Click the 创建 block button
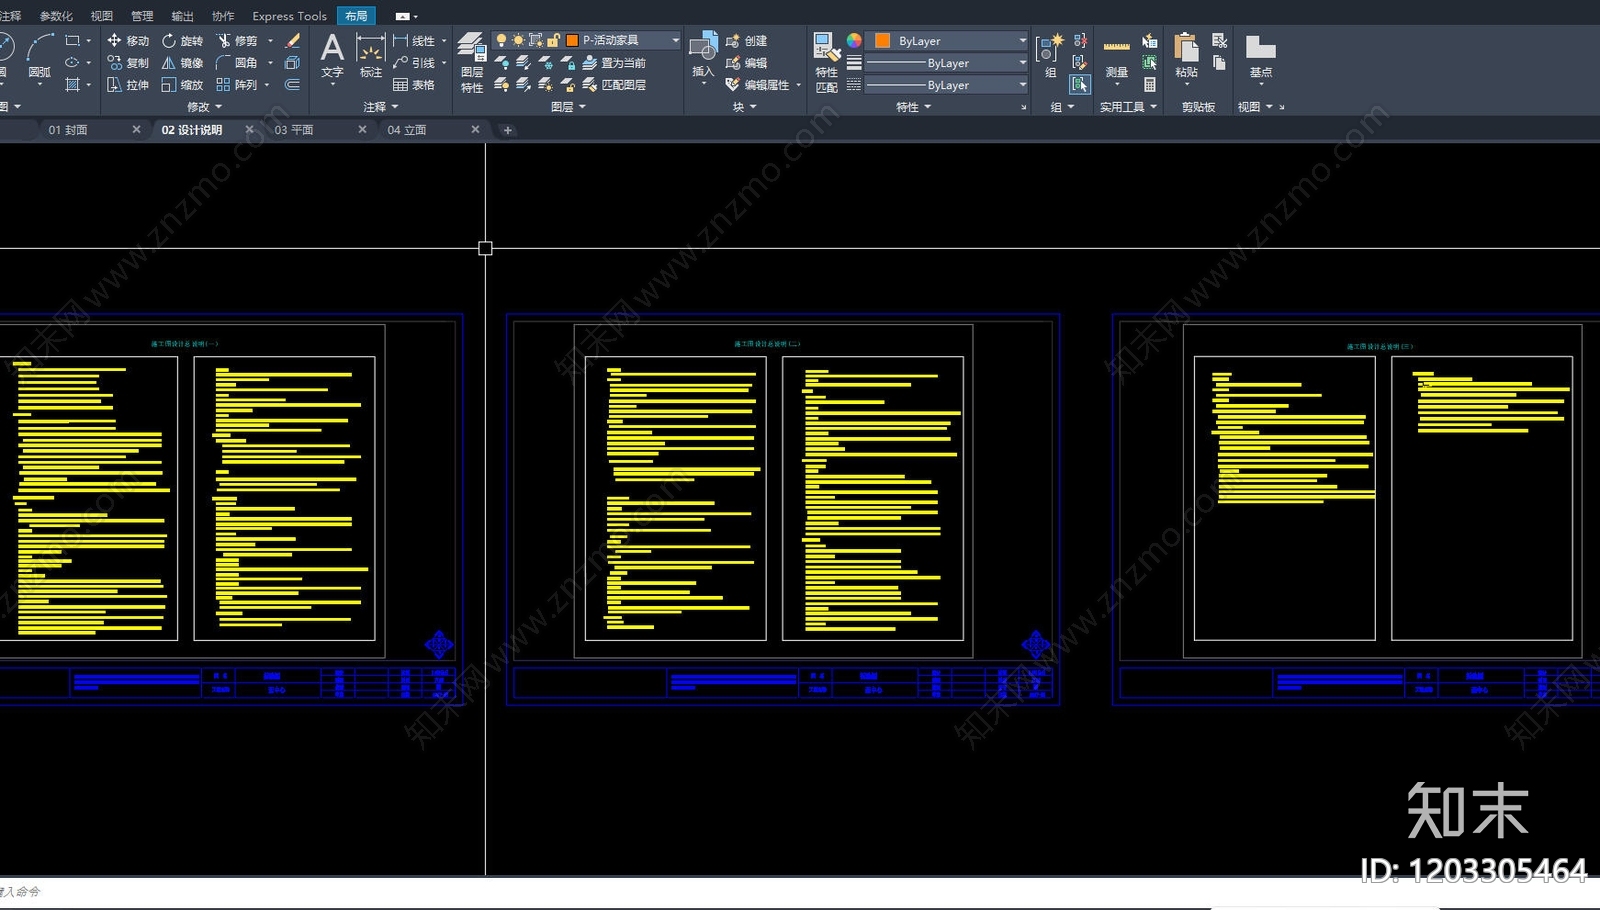Image resolution: width=1600 pixels, height=910 pixels. [746, 41]
